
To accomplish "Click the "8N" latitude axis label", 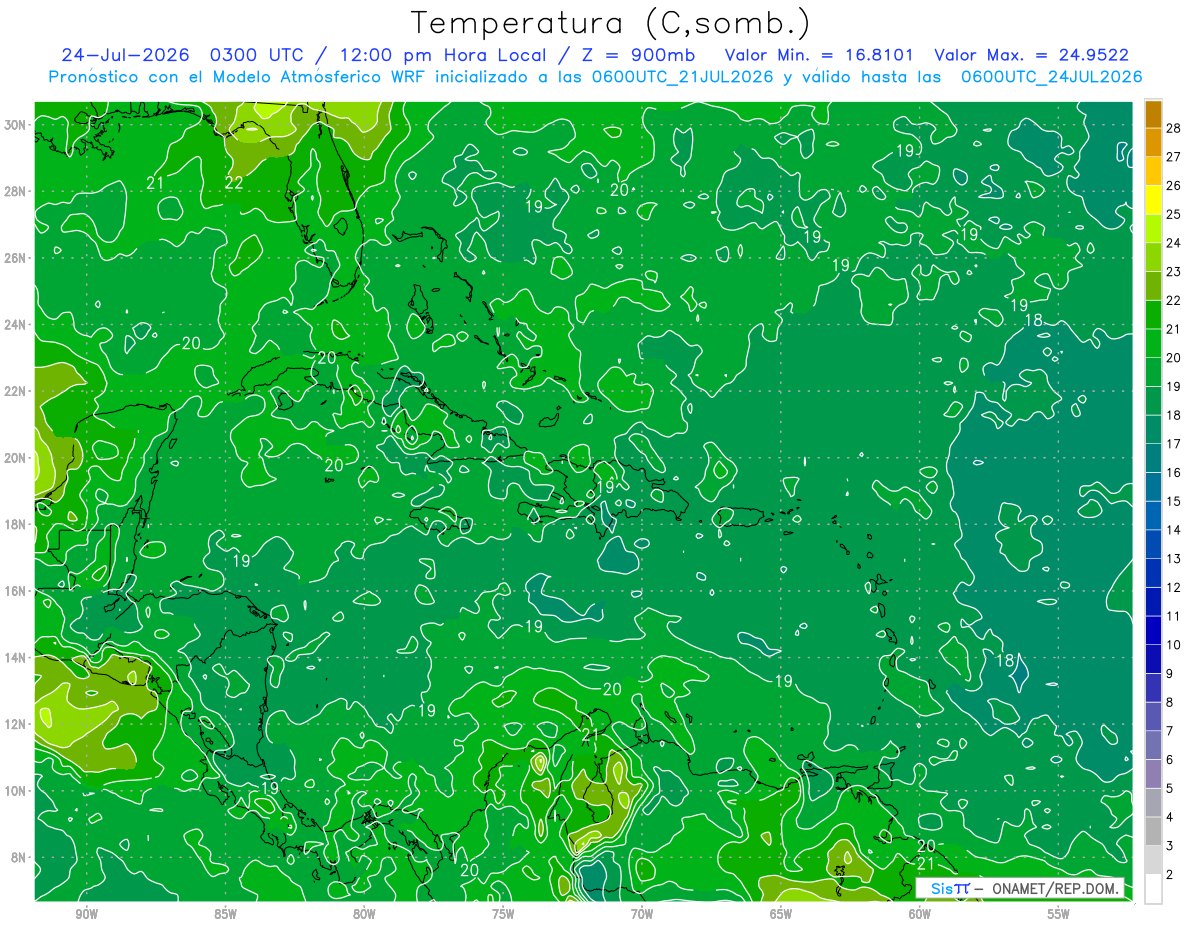I will click(x=19, y=858).
